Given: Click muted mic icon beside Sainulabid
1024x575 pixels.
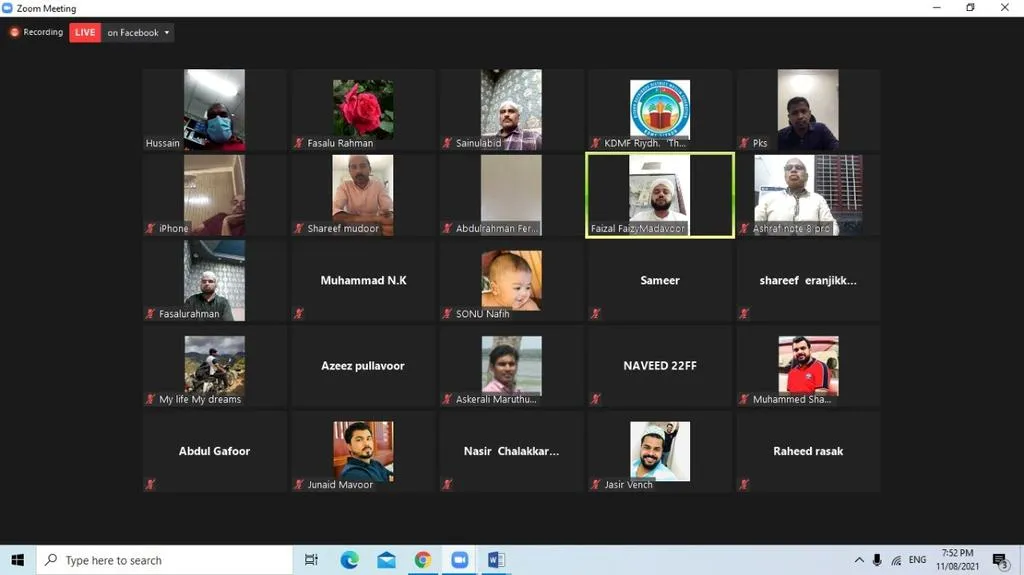Looking at the screenshot, I should [447, 143].
